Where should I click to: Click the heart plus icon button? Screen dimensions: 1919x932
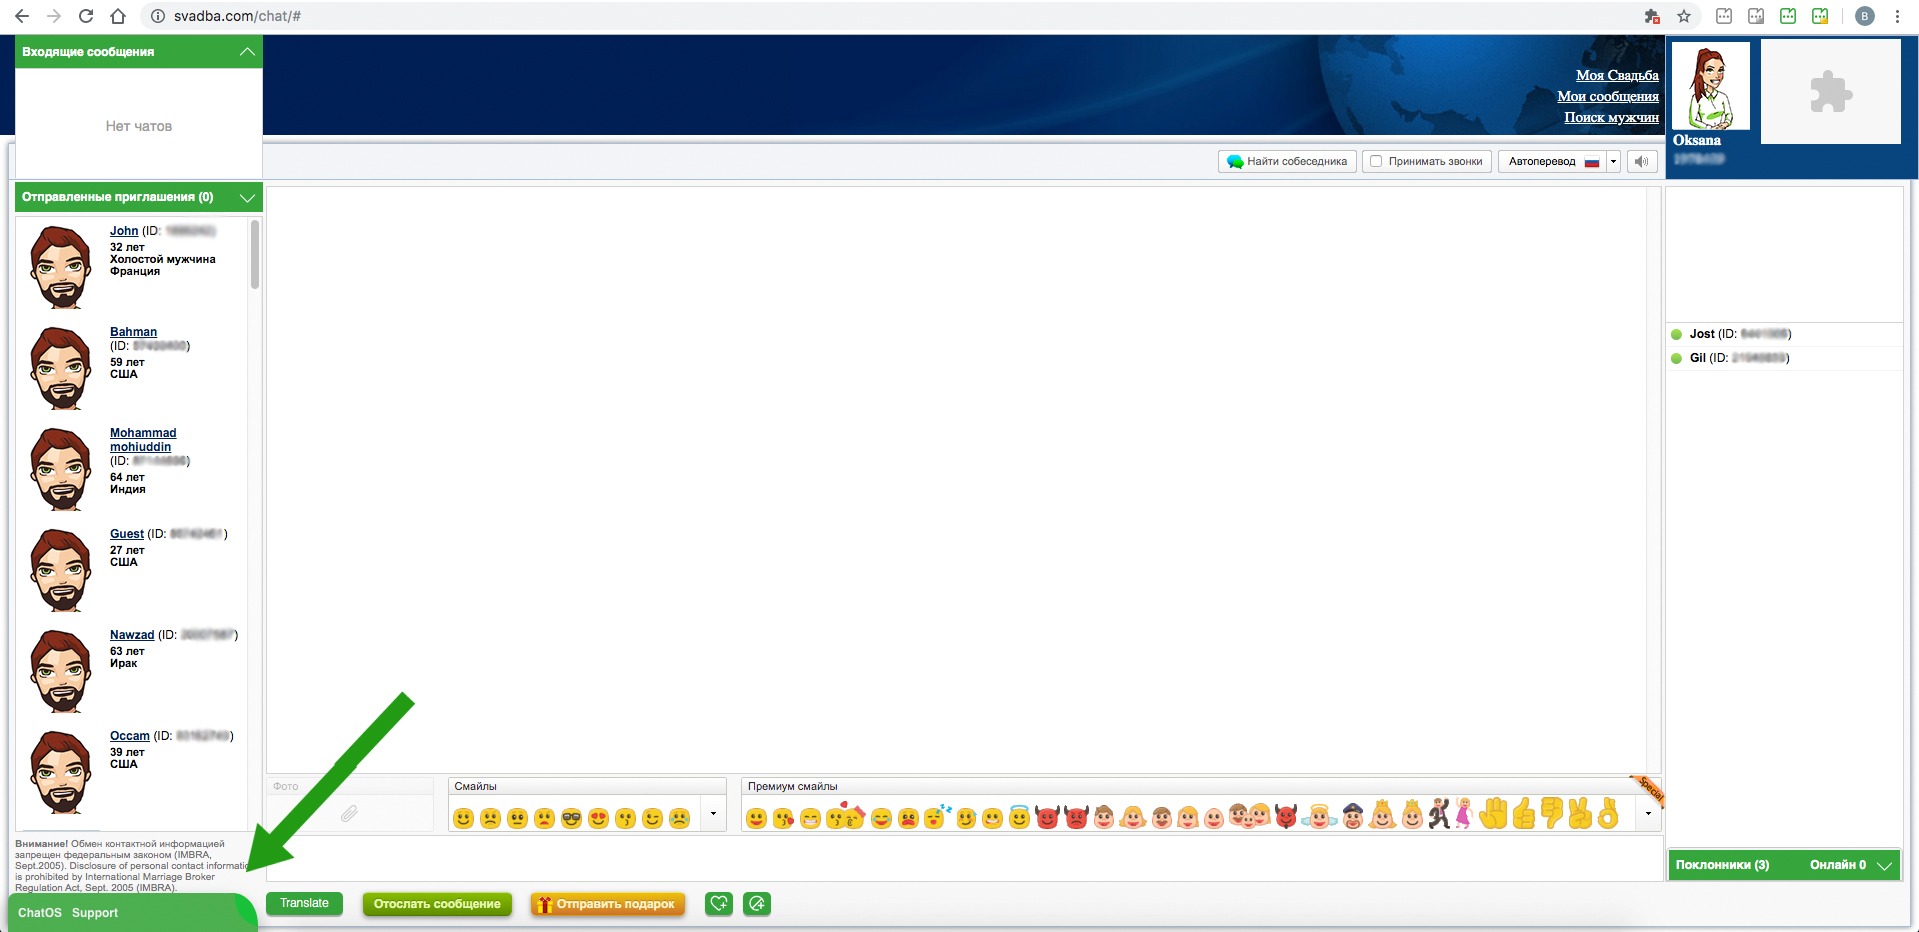tap(719, 904)
